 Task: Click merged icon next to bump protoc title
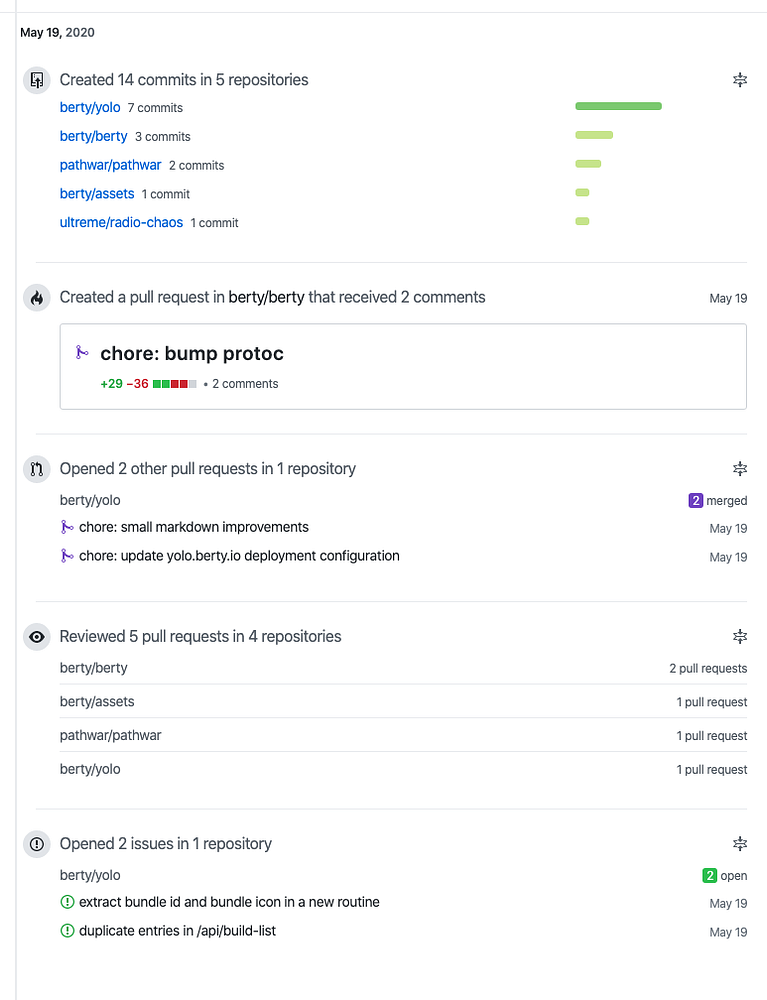tap(82, 353)
